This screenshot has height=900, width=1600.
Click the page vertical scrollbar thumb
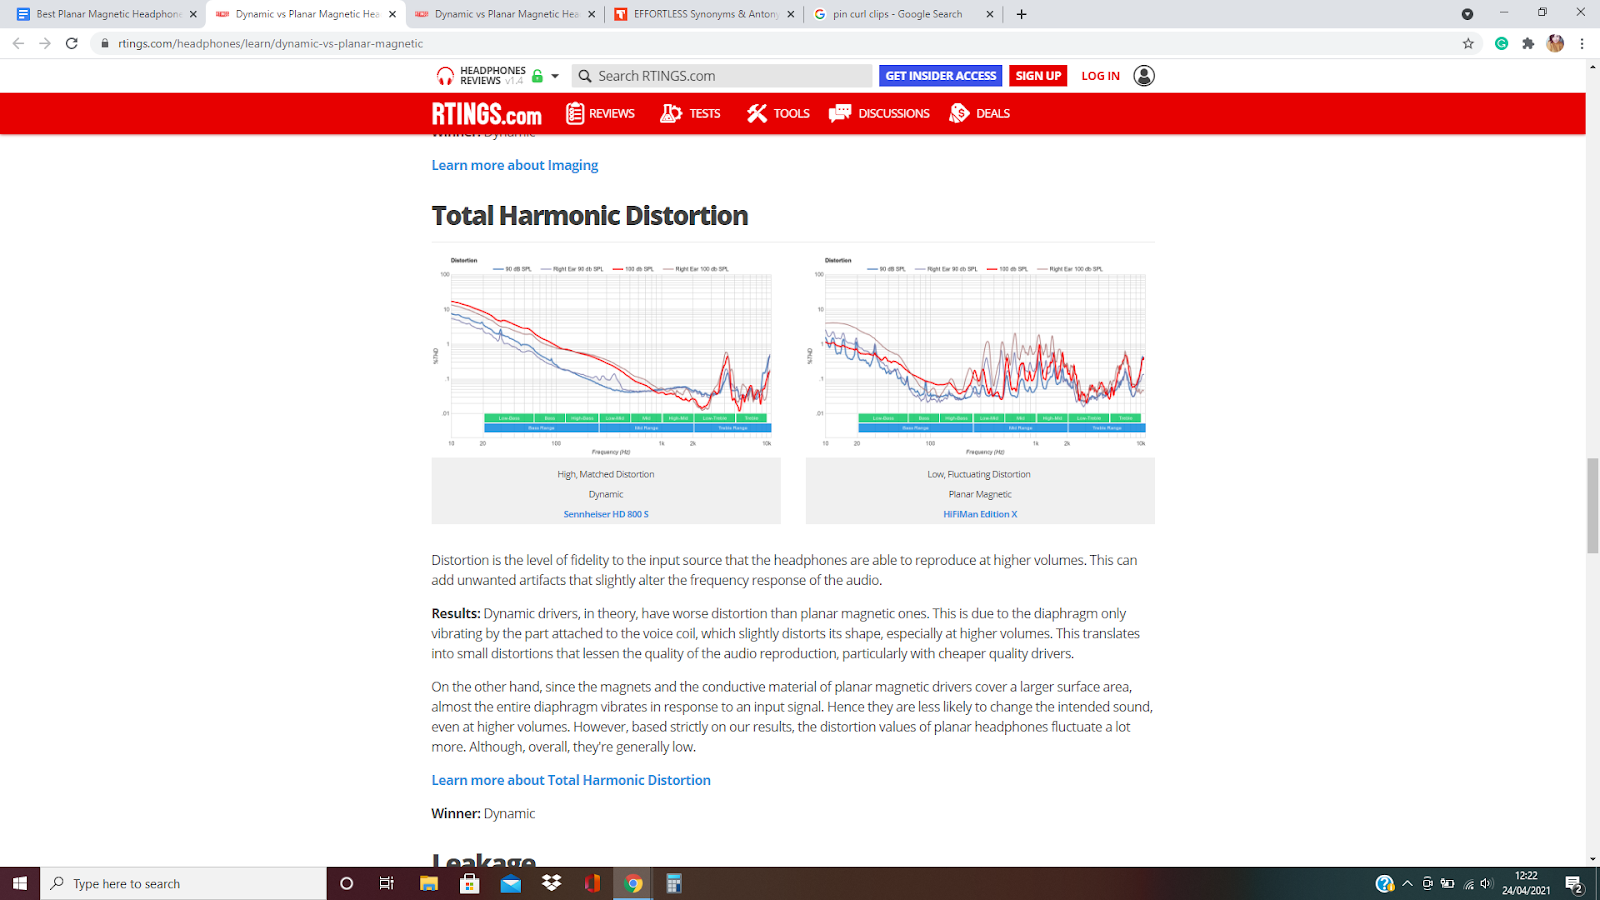coord(1592,505)
